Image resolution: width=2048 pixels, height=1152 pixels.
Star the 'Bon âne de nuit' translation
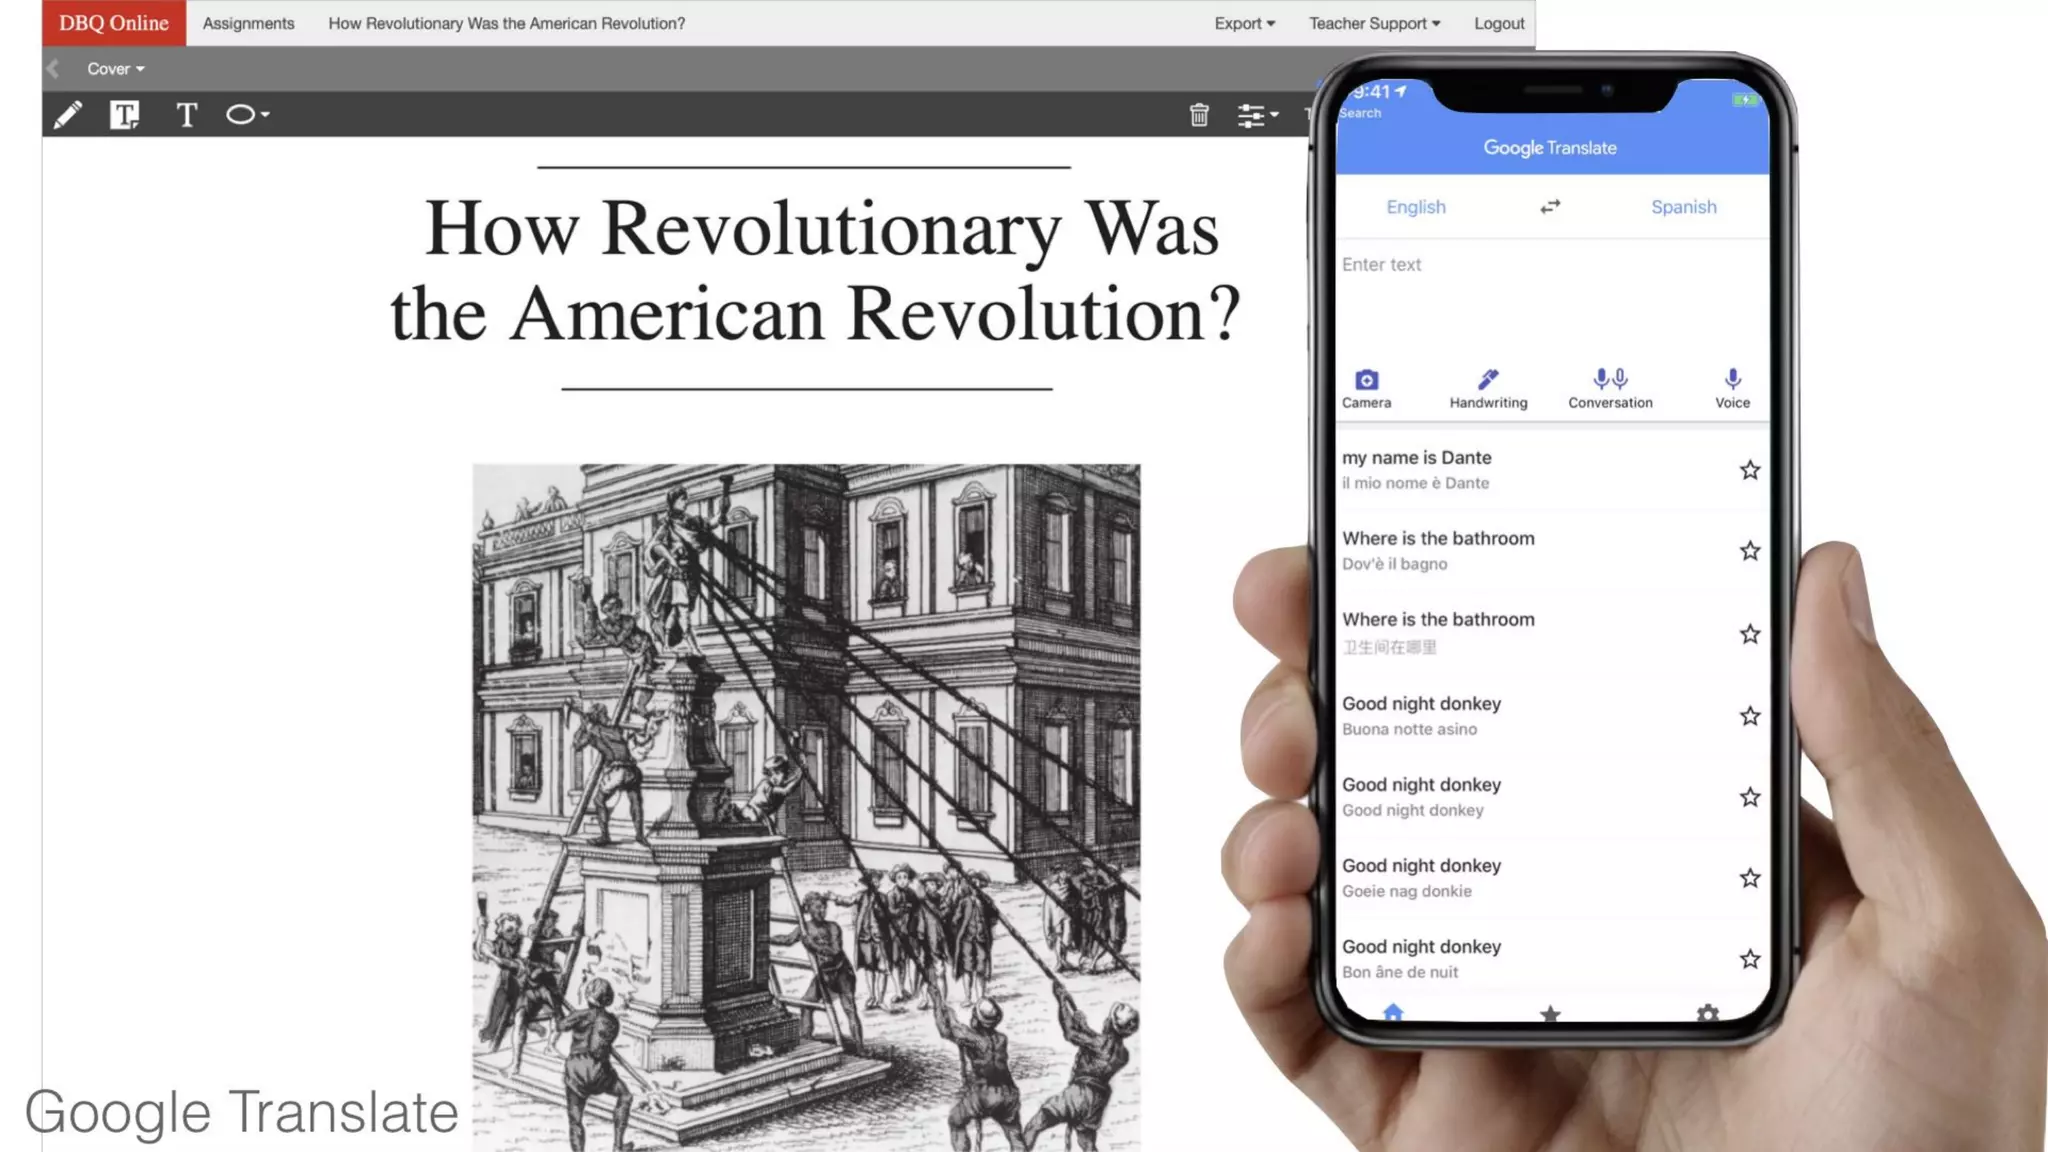coord(1749,959)
